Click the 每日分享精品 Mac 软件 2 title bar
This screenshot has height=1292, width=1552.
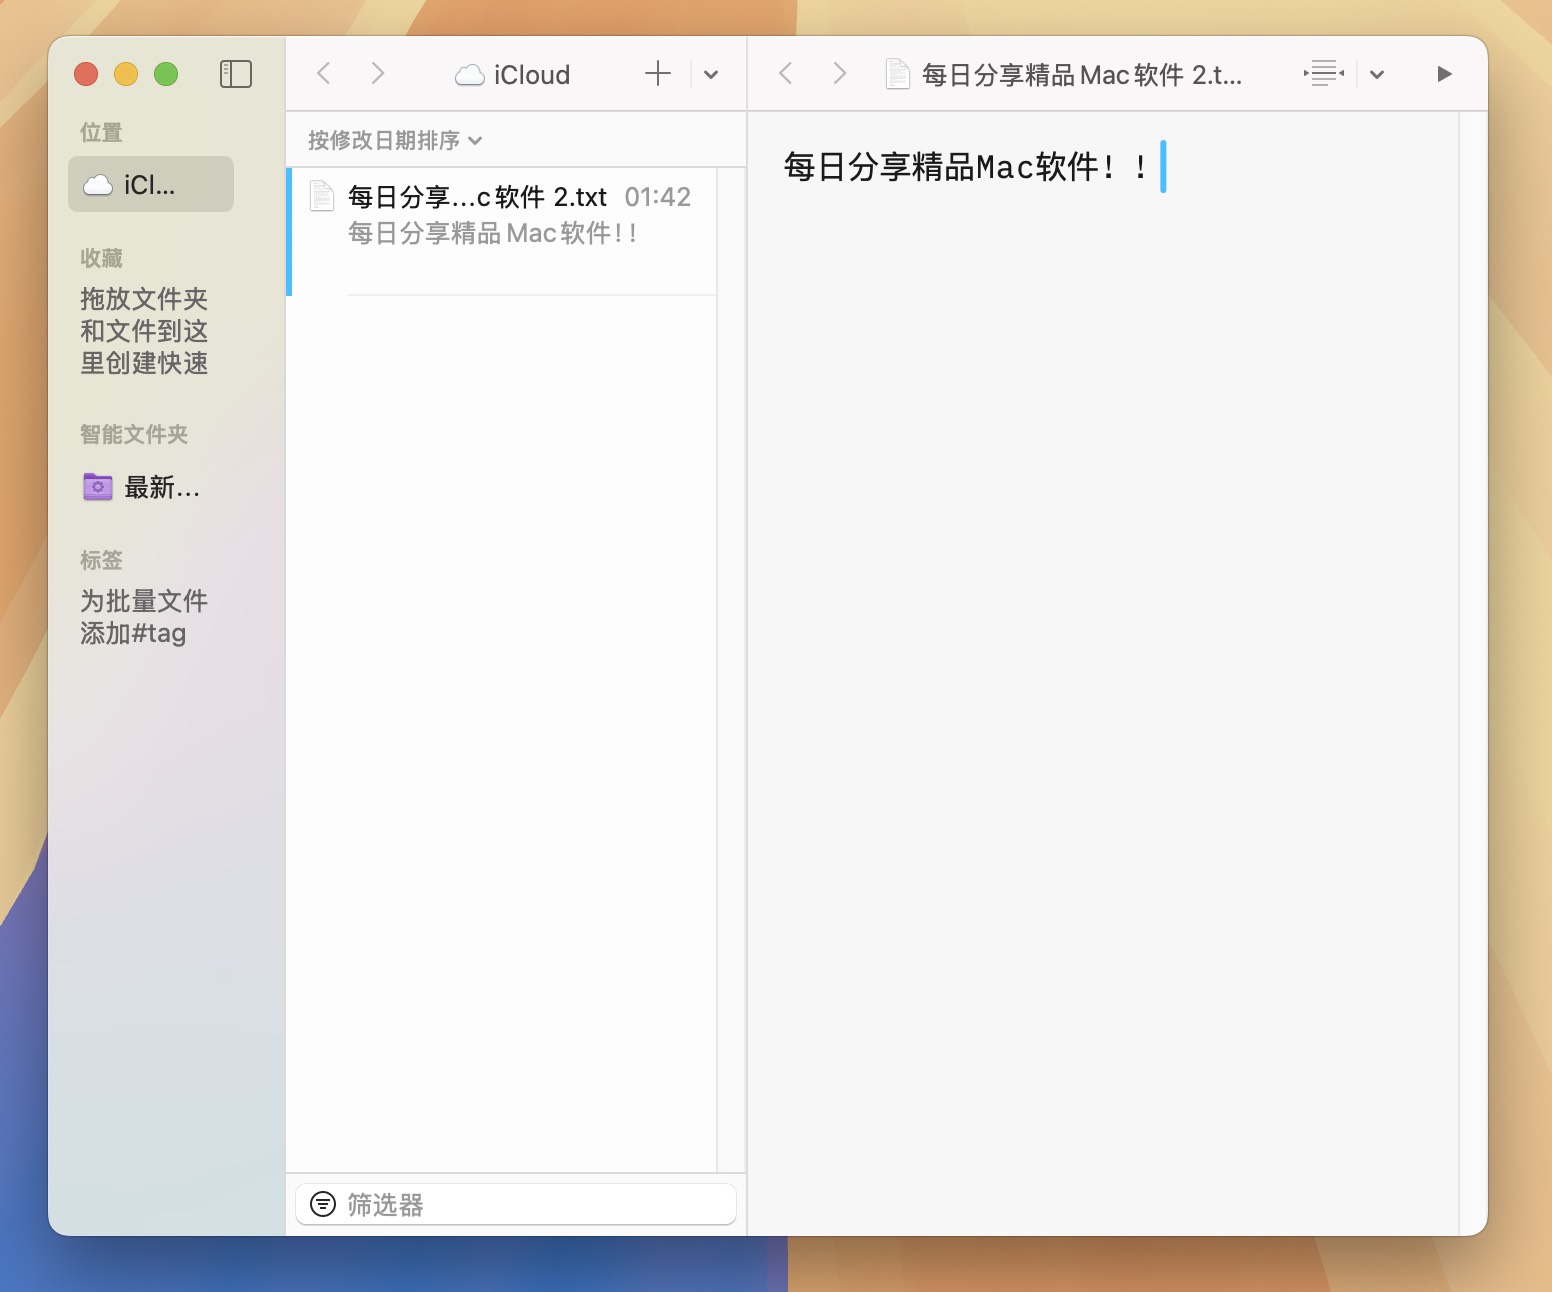(1079, 73)
